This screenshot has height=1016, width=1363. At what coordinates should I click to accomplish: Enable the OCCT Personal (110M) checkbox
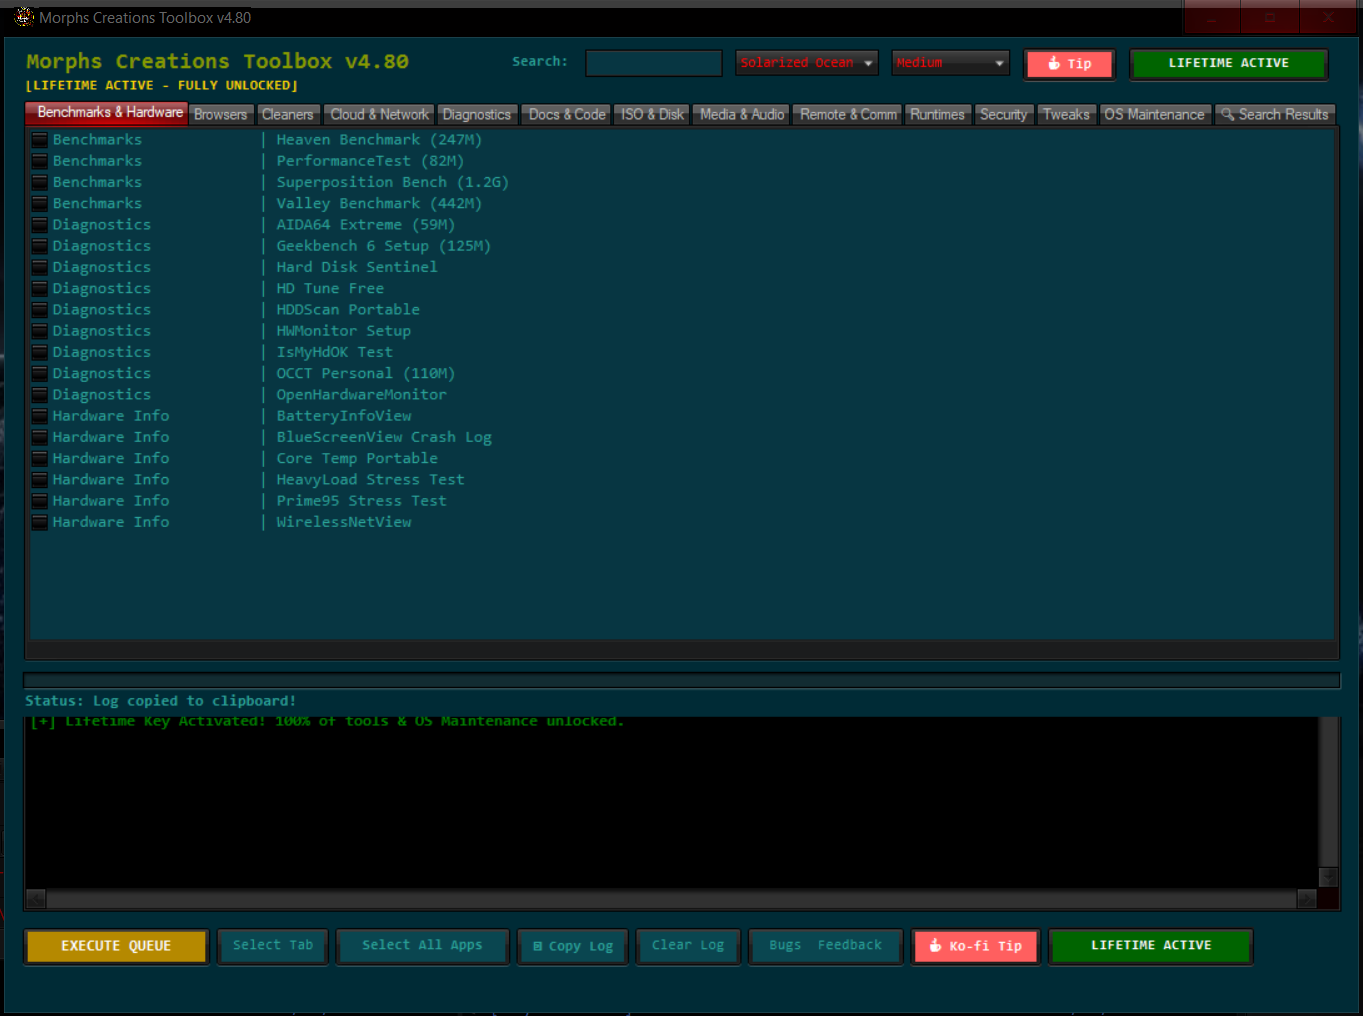(40, 374)
